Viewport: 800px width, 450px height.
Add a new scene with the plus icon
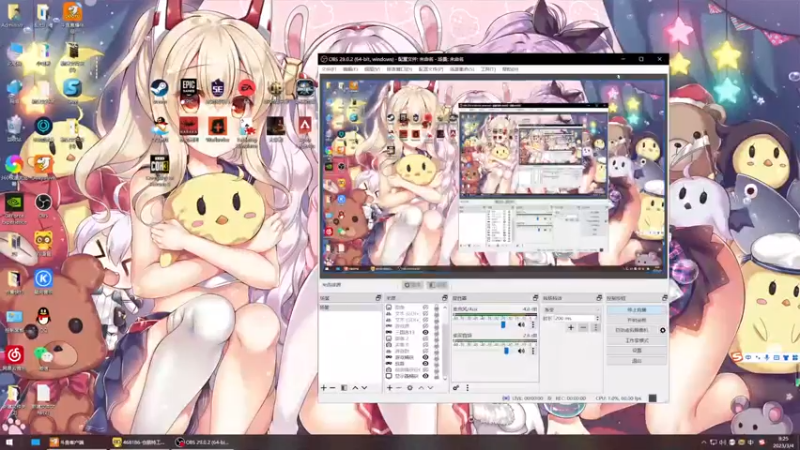323,388
